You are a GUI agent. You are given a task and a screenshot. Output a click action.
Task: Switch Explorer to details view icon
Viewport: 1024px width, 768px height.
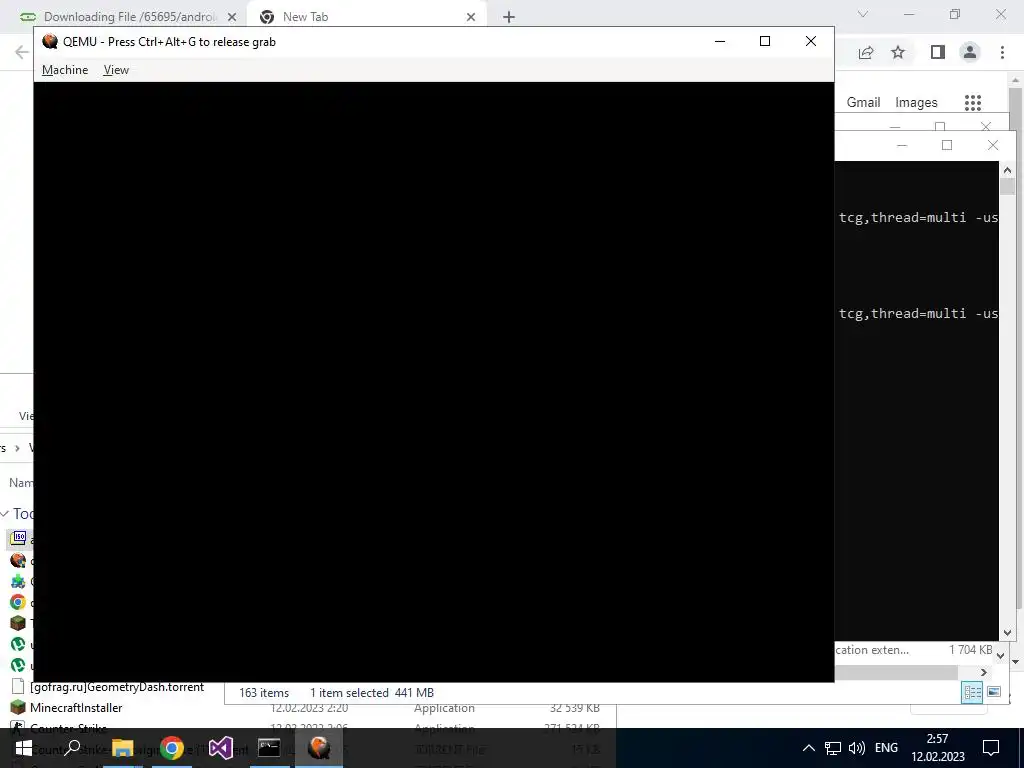tap(972, 692)
